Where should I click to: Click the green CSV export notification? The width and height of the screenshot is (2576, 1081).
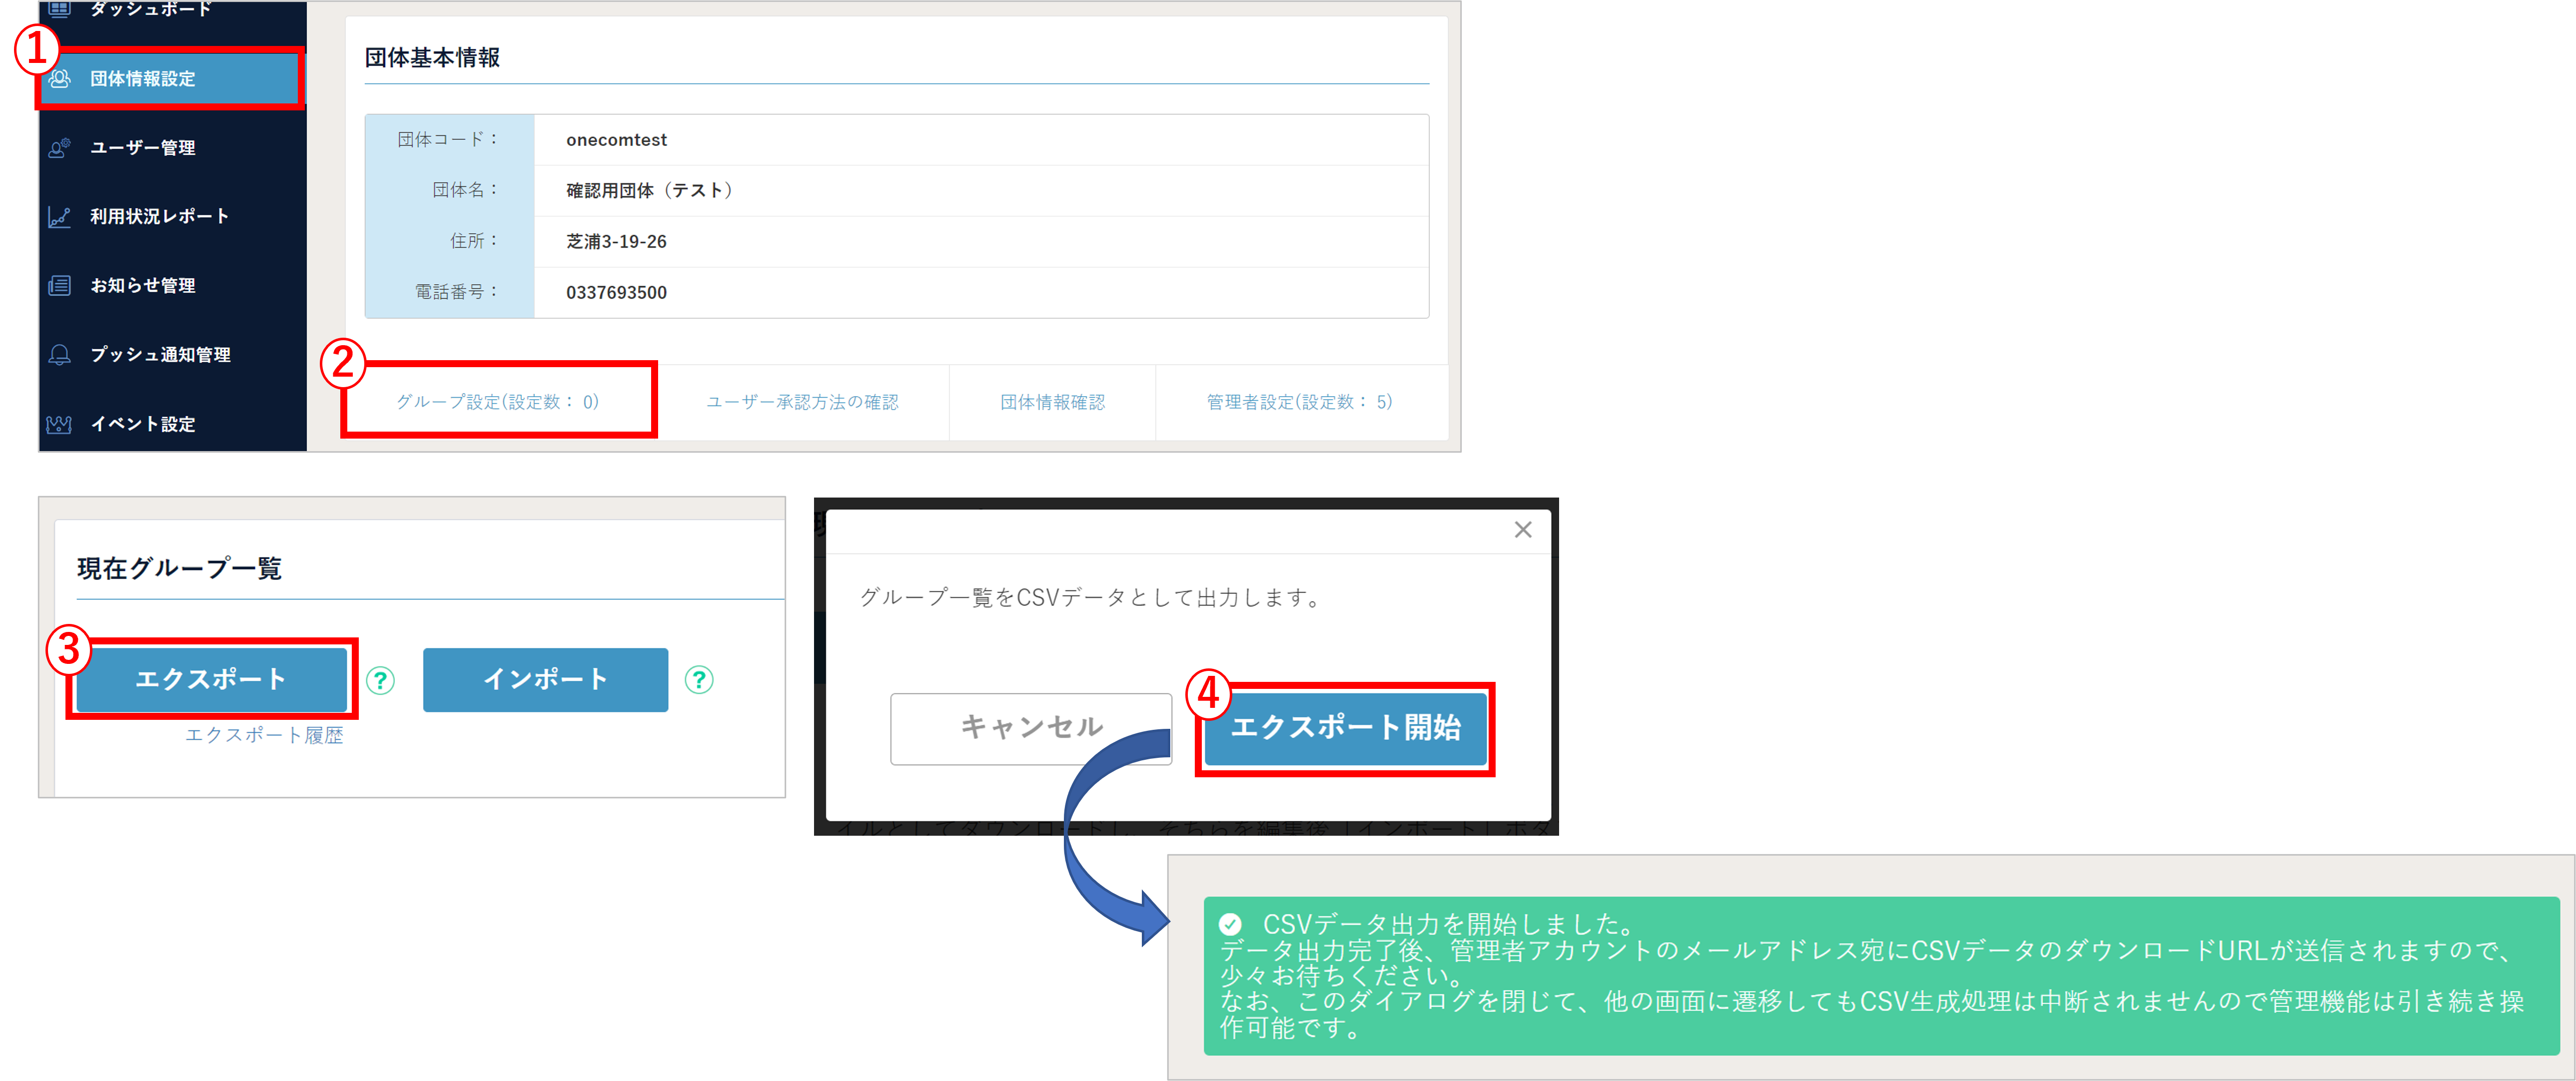(1880, 975)
